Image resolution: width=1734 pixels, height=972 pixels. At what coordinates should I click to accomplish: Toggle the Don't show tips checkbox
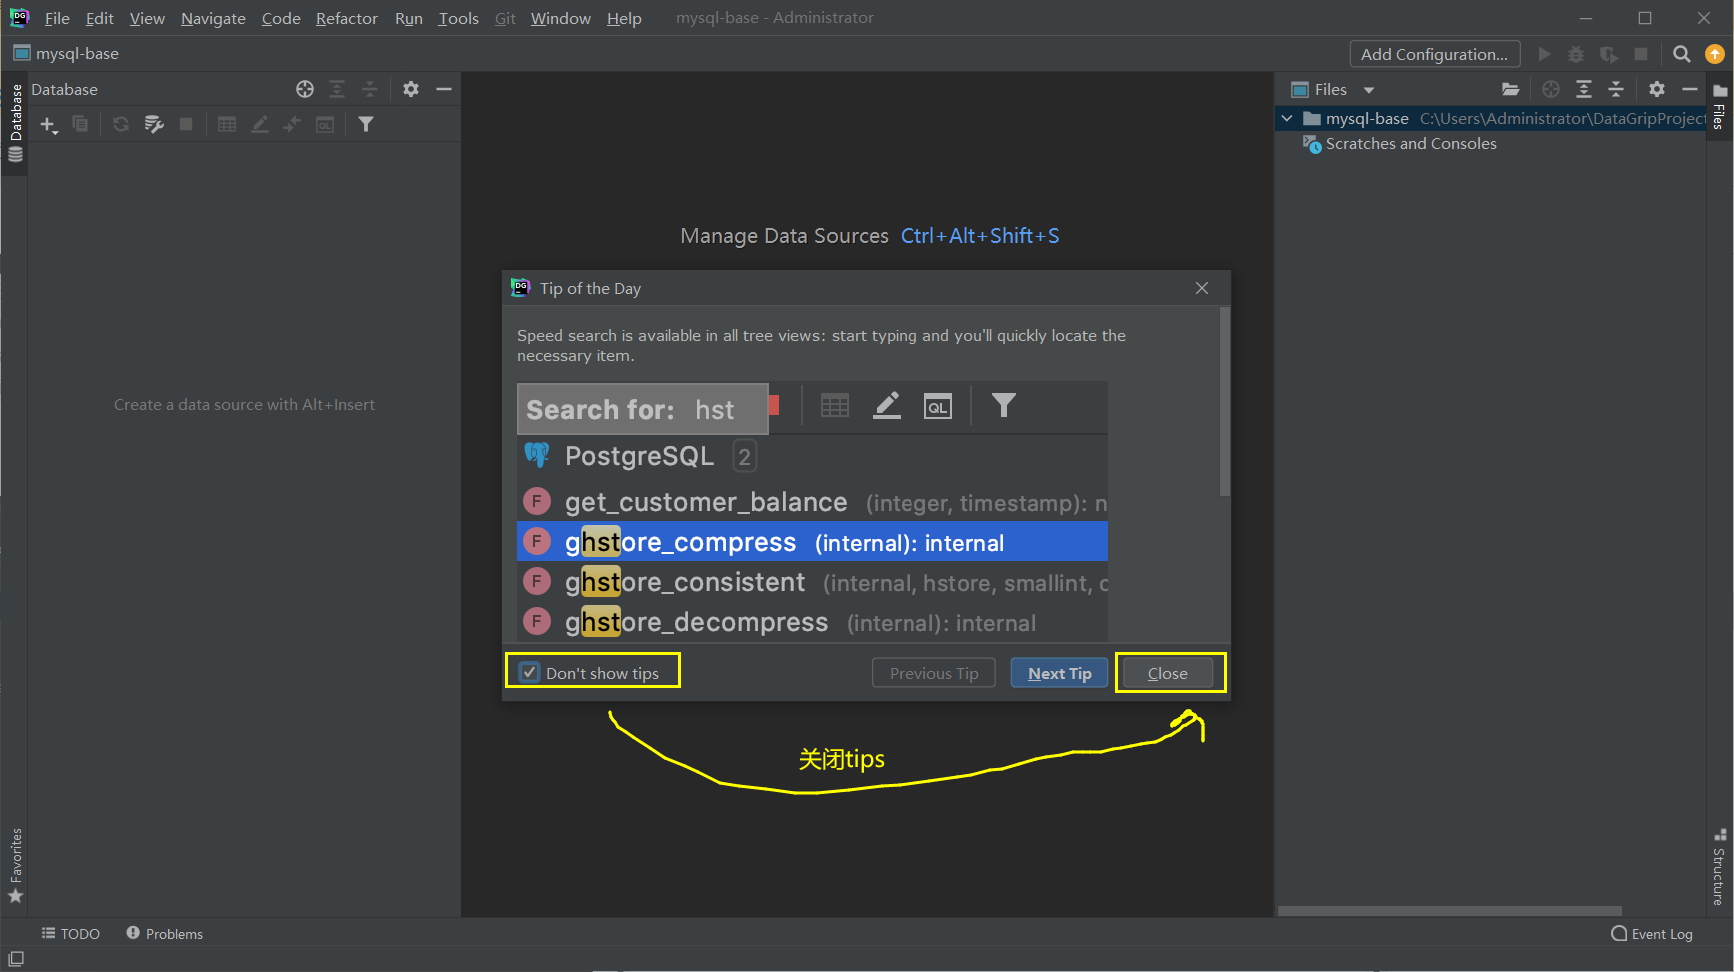(530, 673)
